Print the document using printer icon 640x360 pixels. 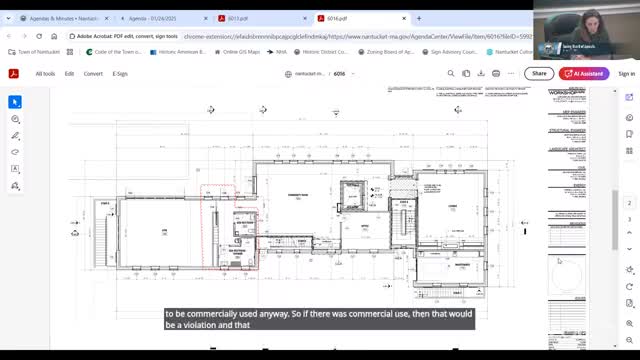pyautogui.click(x=496, y=73)
